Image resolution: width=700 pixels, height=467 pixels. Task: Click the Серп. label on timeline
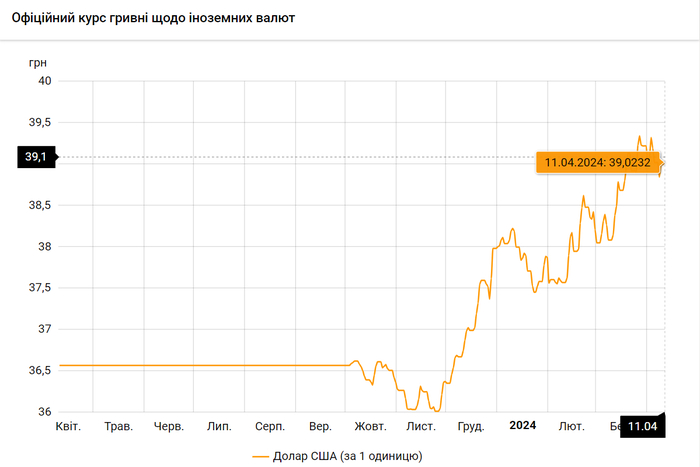[x=271, y=426]
